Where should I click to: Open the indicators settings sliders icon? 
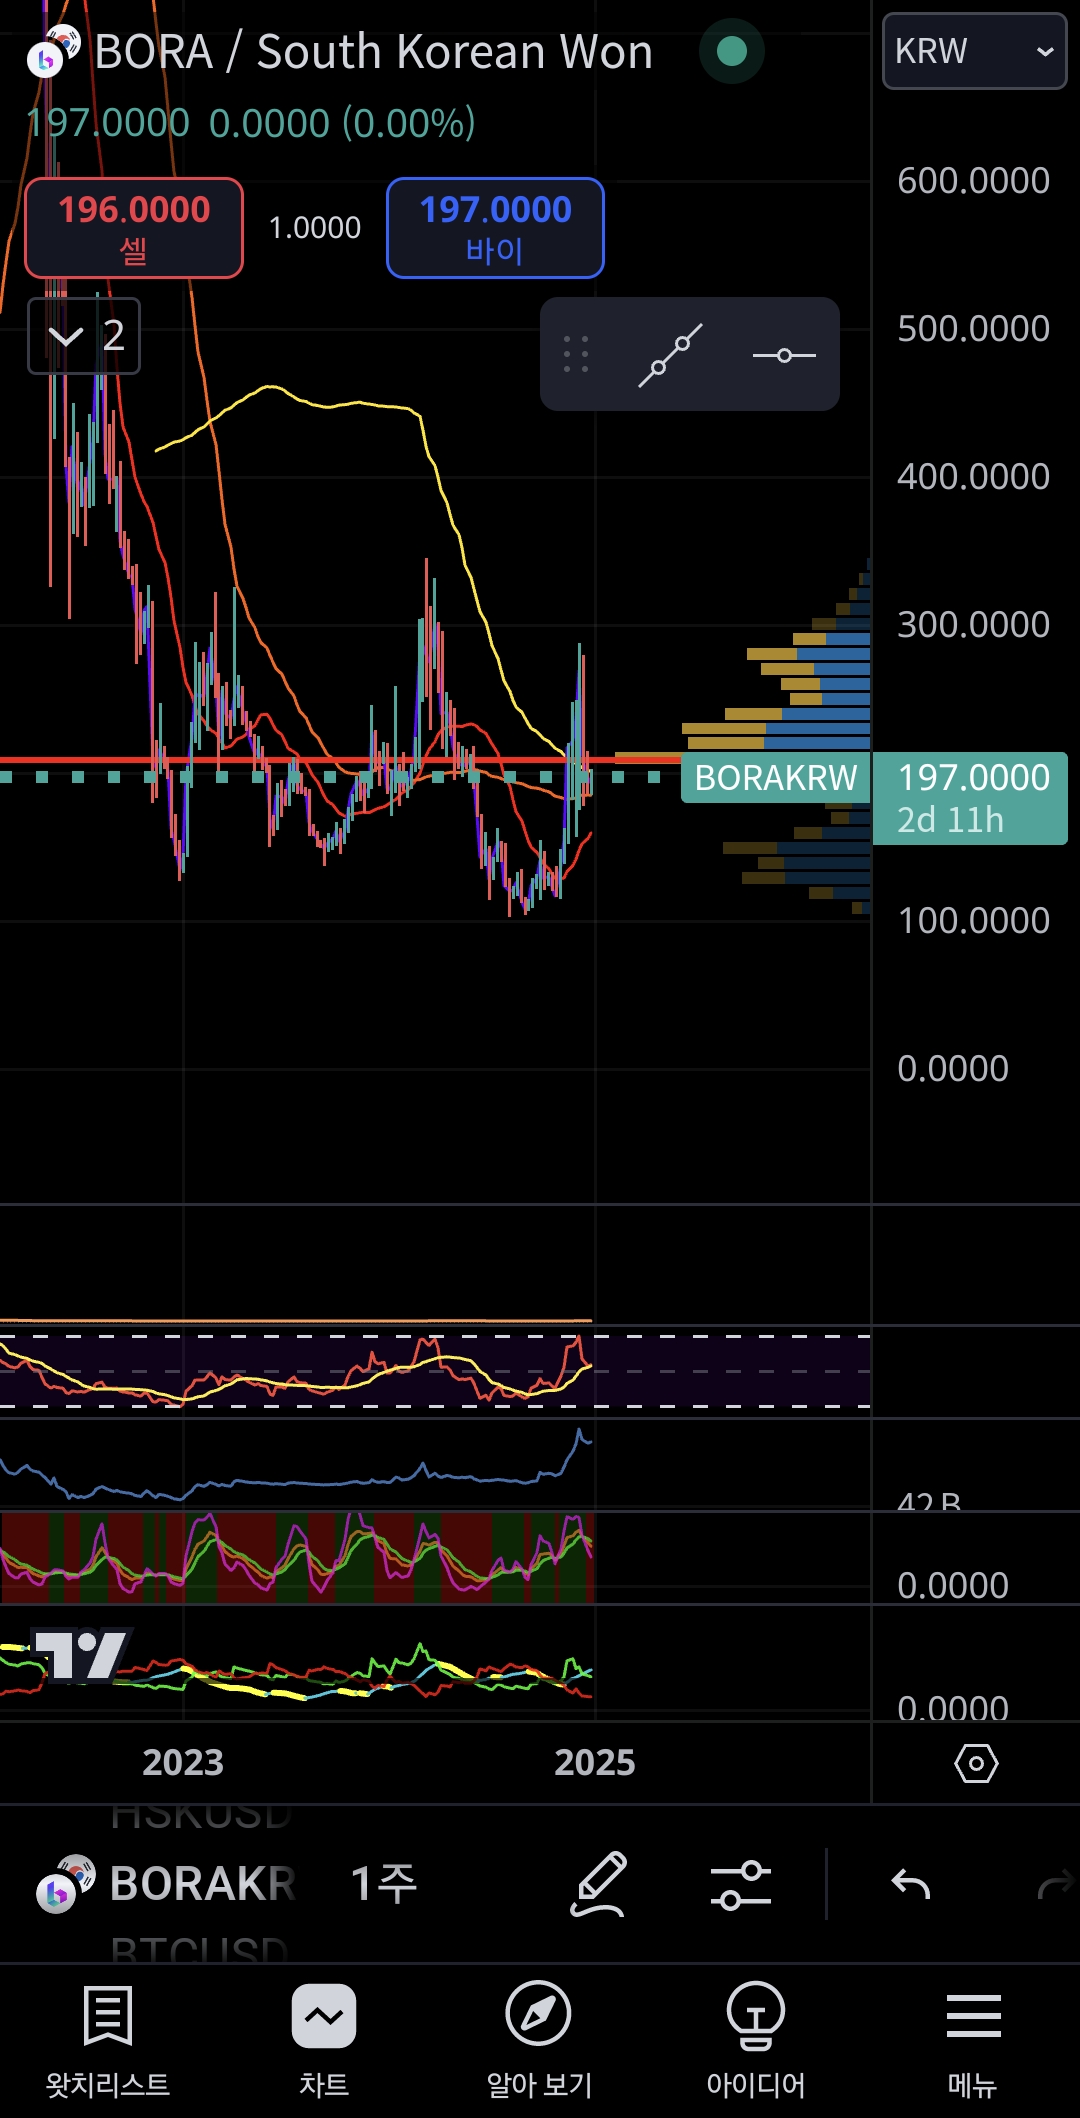click(x=741, y=1884)
